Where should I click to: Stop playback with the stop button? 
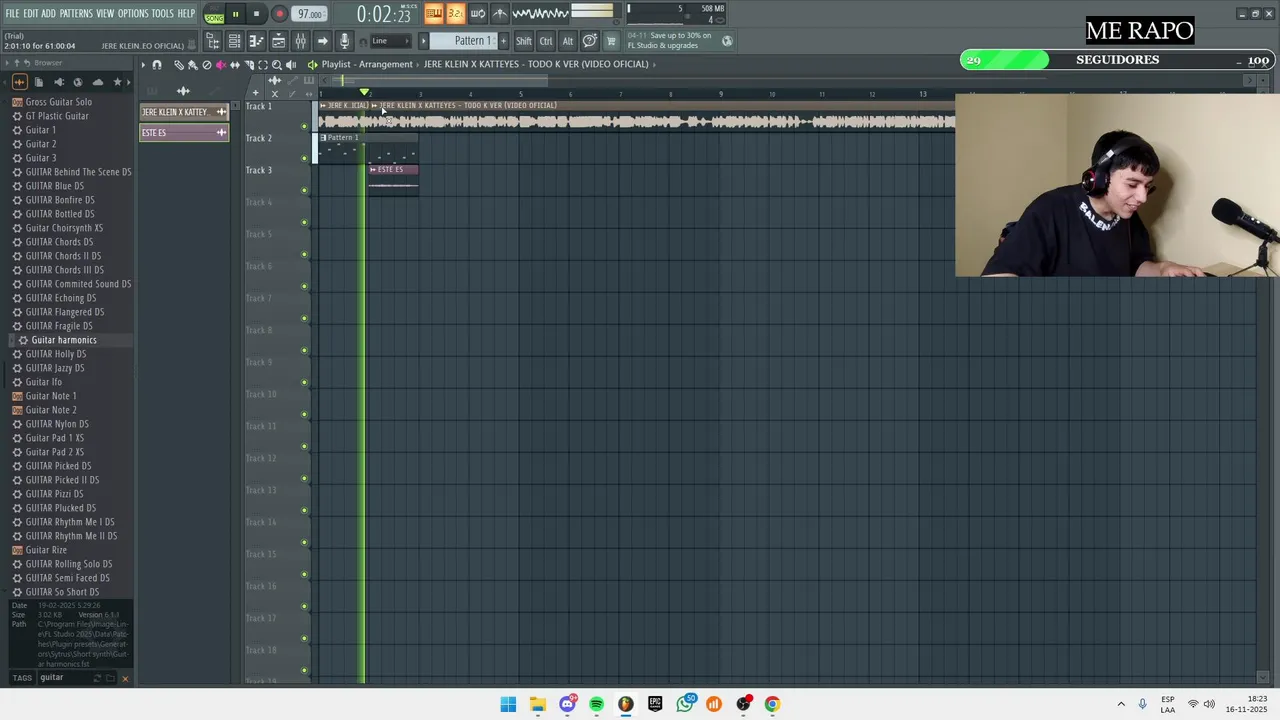(x=256, y=14)
